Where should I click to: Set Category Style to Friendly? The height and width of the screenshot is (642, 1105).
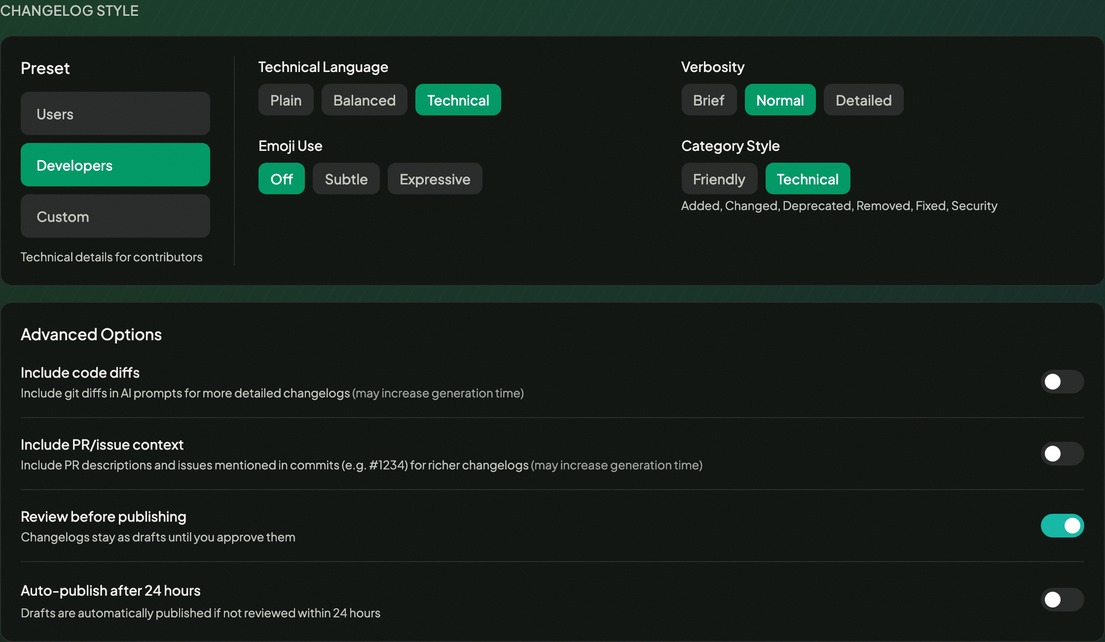tap(719, 178)
